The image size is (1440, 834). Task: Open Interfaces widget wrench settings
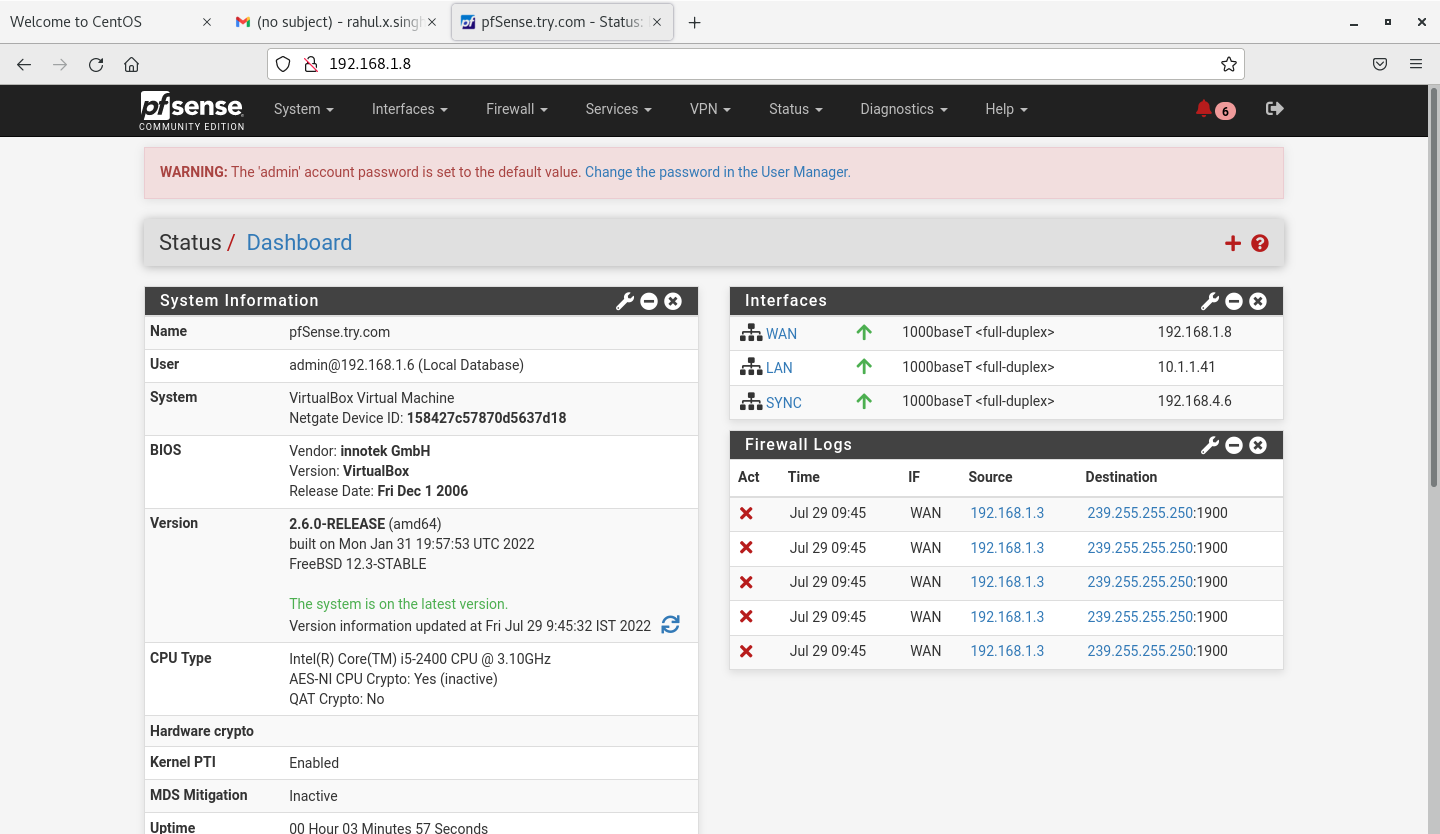(x=1210, y=301)
